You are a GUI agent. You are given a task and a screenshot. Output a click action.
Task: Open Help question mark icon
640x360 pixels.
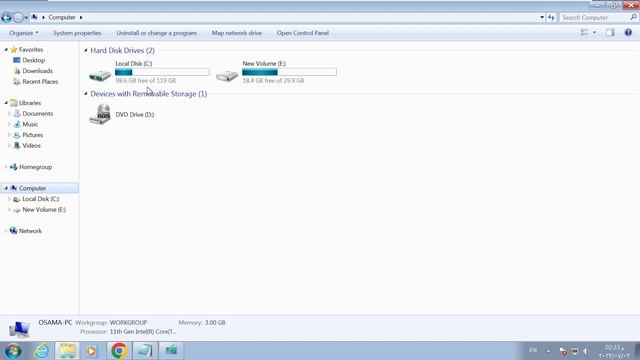(x=628, y=33)
